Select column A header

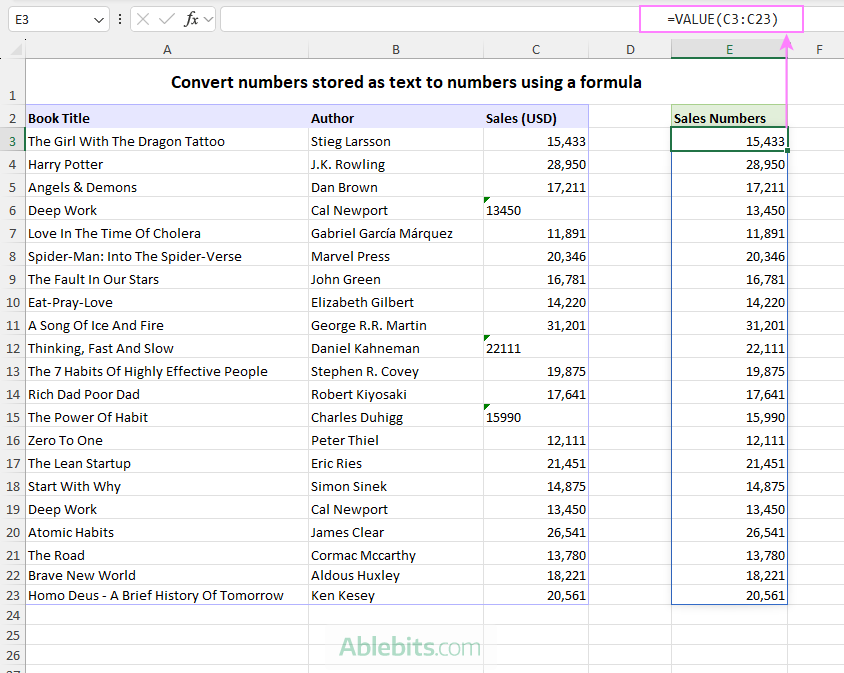[167, 50]
